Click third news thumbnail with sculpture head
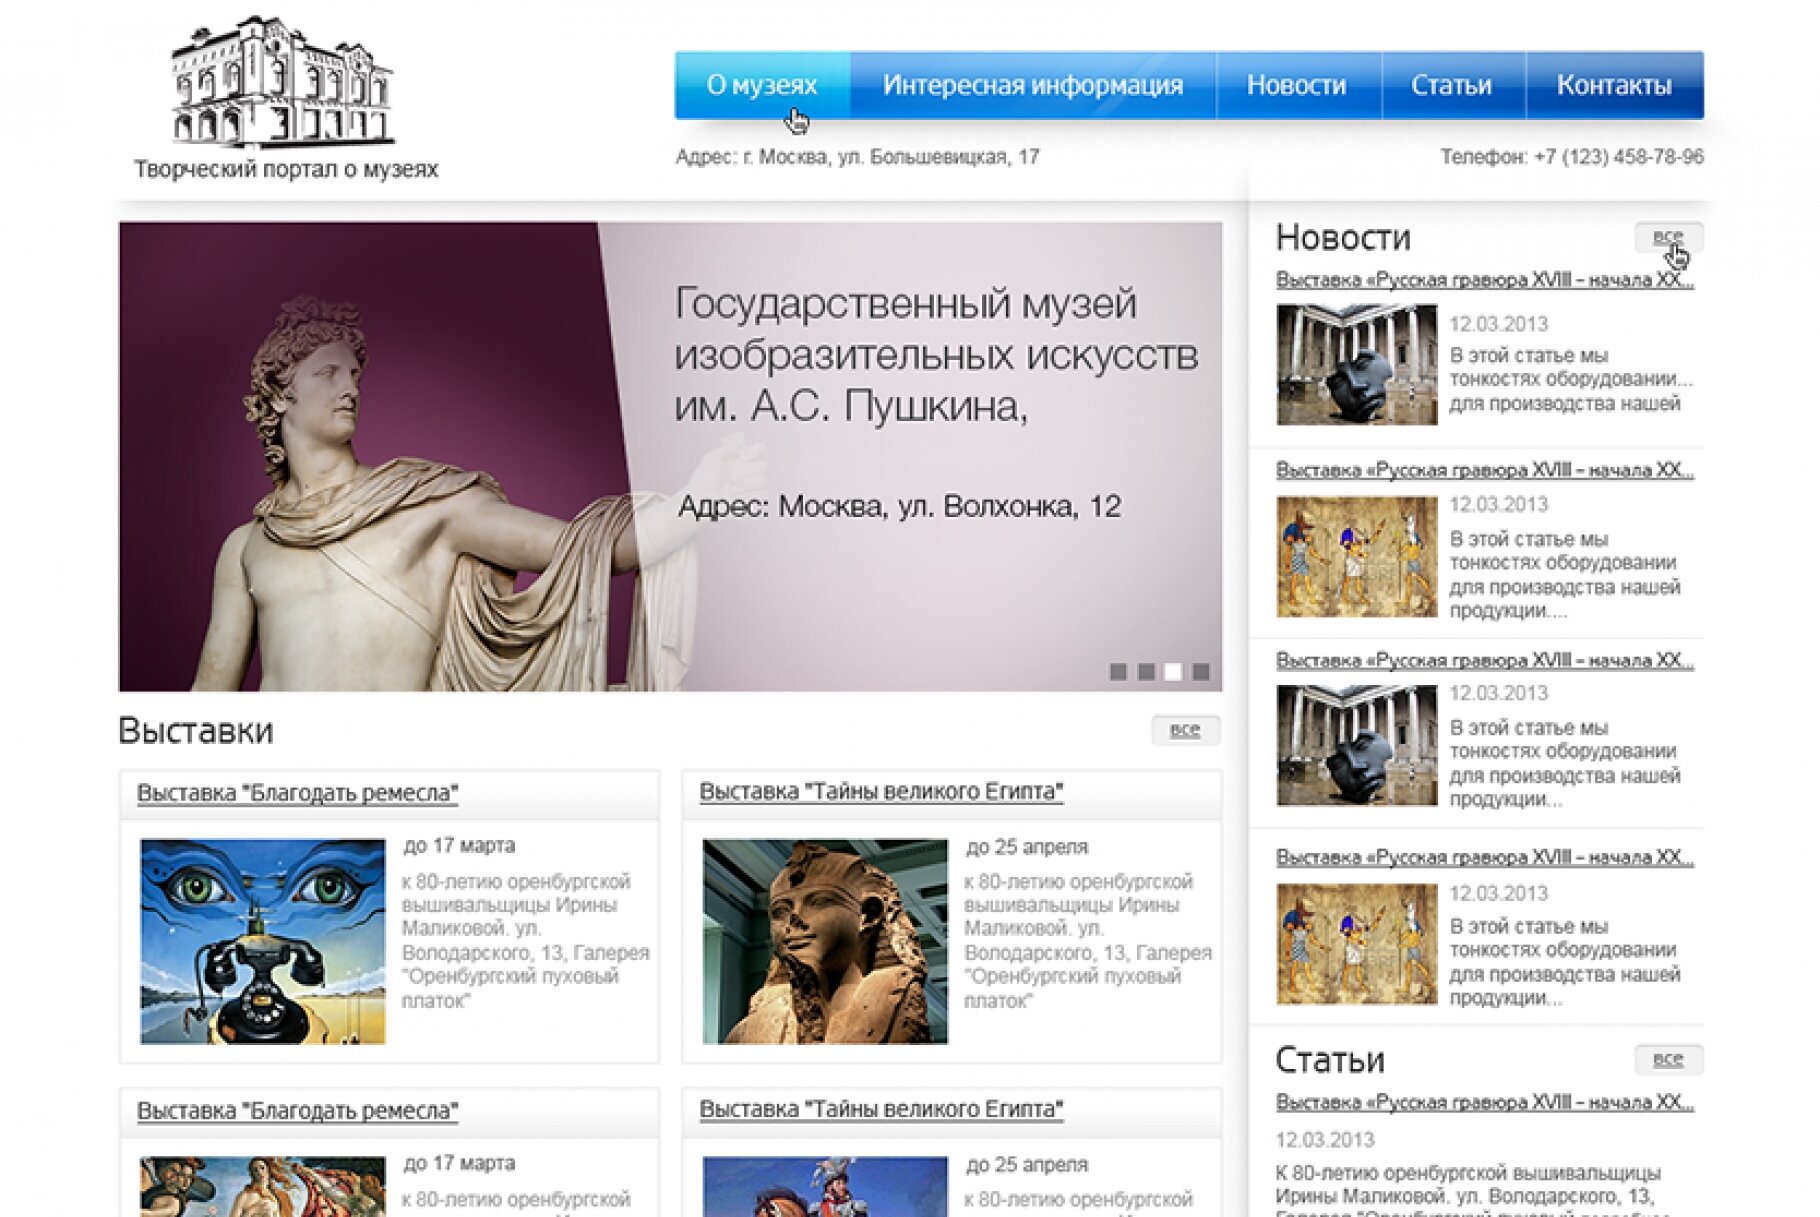 point(1357,746)
